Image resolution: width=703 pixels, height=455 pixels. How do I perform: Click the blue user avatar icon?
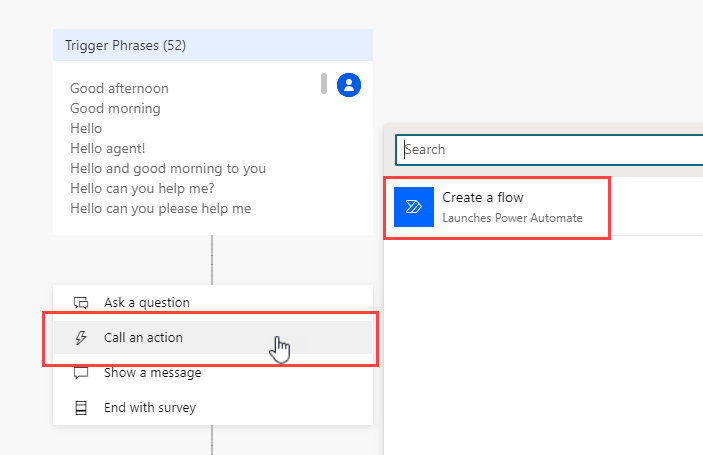348,84
